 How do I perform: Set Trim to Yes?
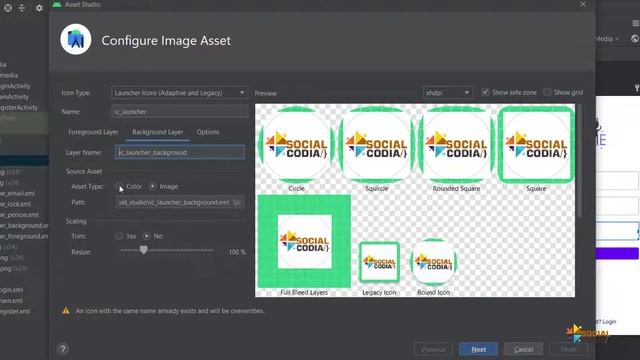pyautogui.click(x=119, y=236)
